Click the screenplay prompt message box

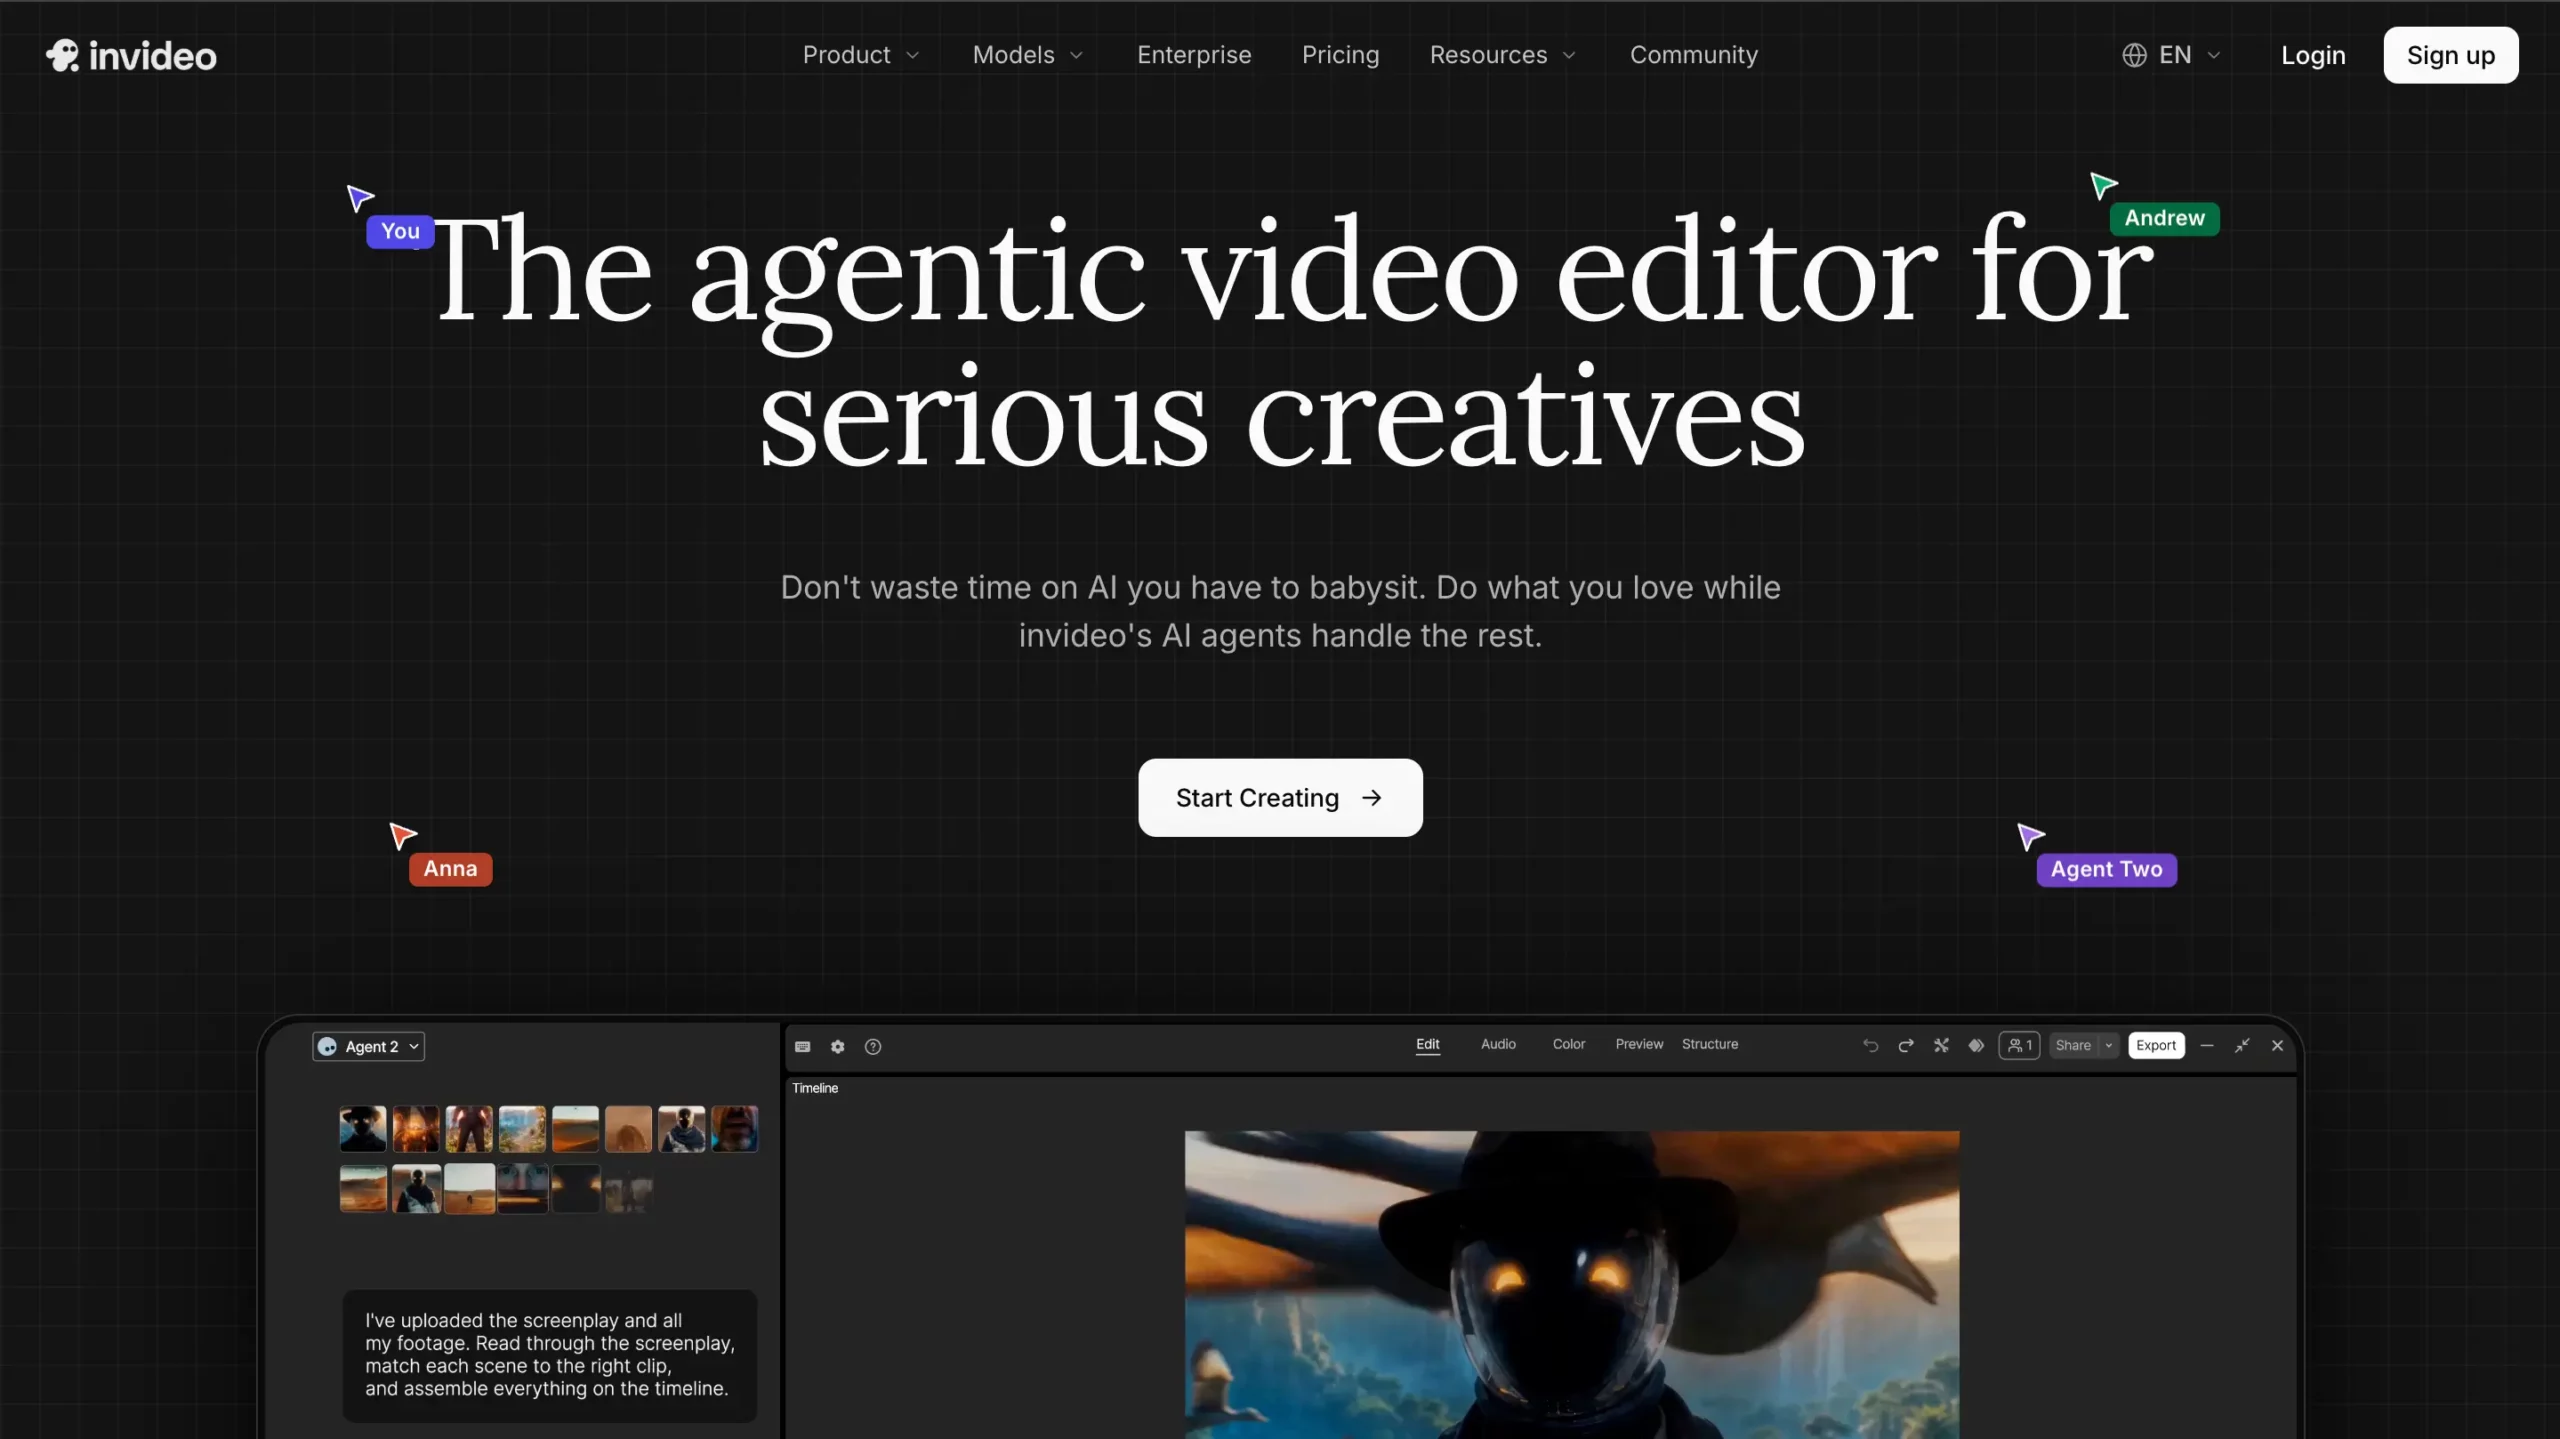coord(550,1355)
